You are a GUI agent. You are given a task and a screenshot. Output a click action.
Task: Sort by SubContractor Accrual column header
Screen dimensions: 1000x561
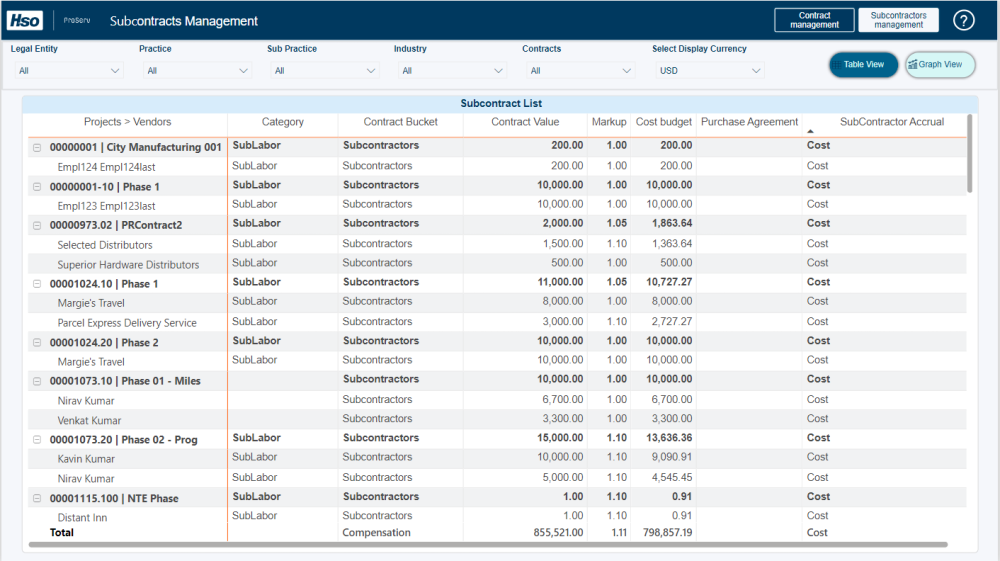[891, 122]
